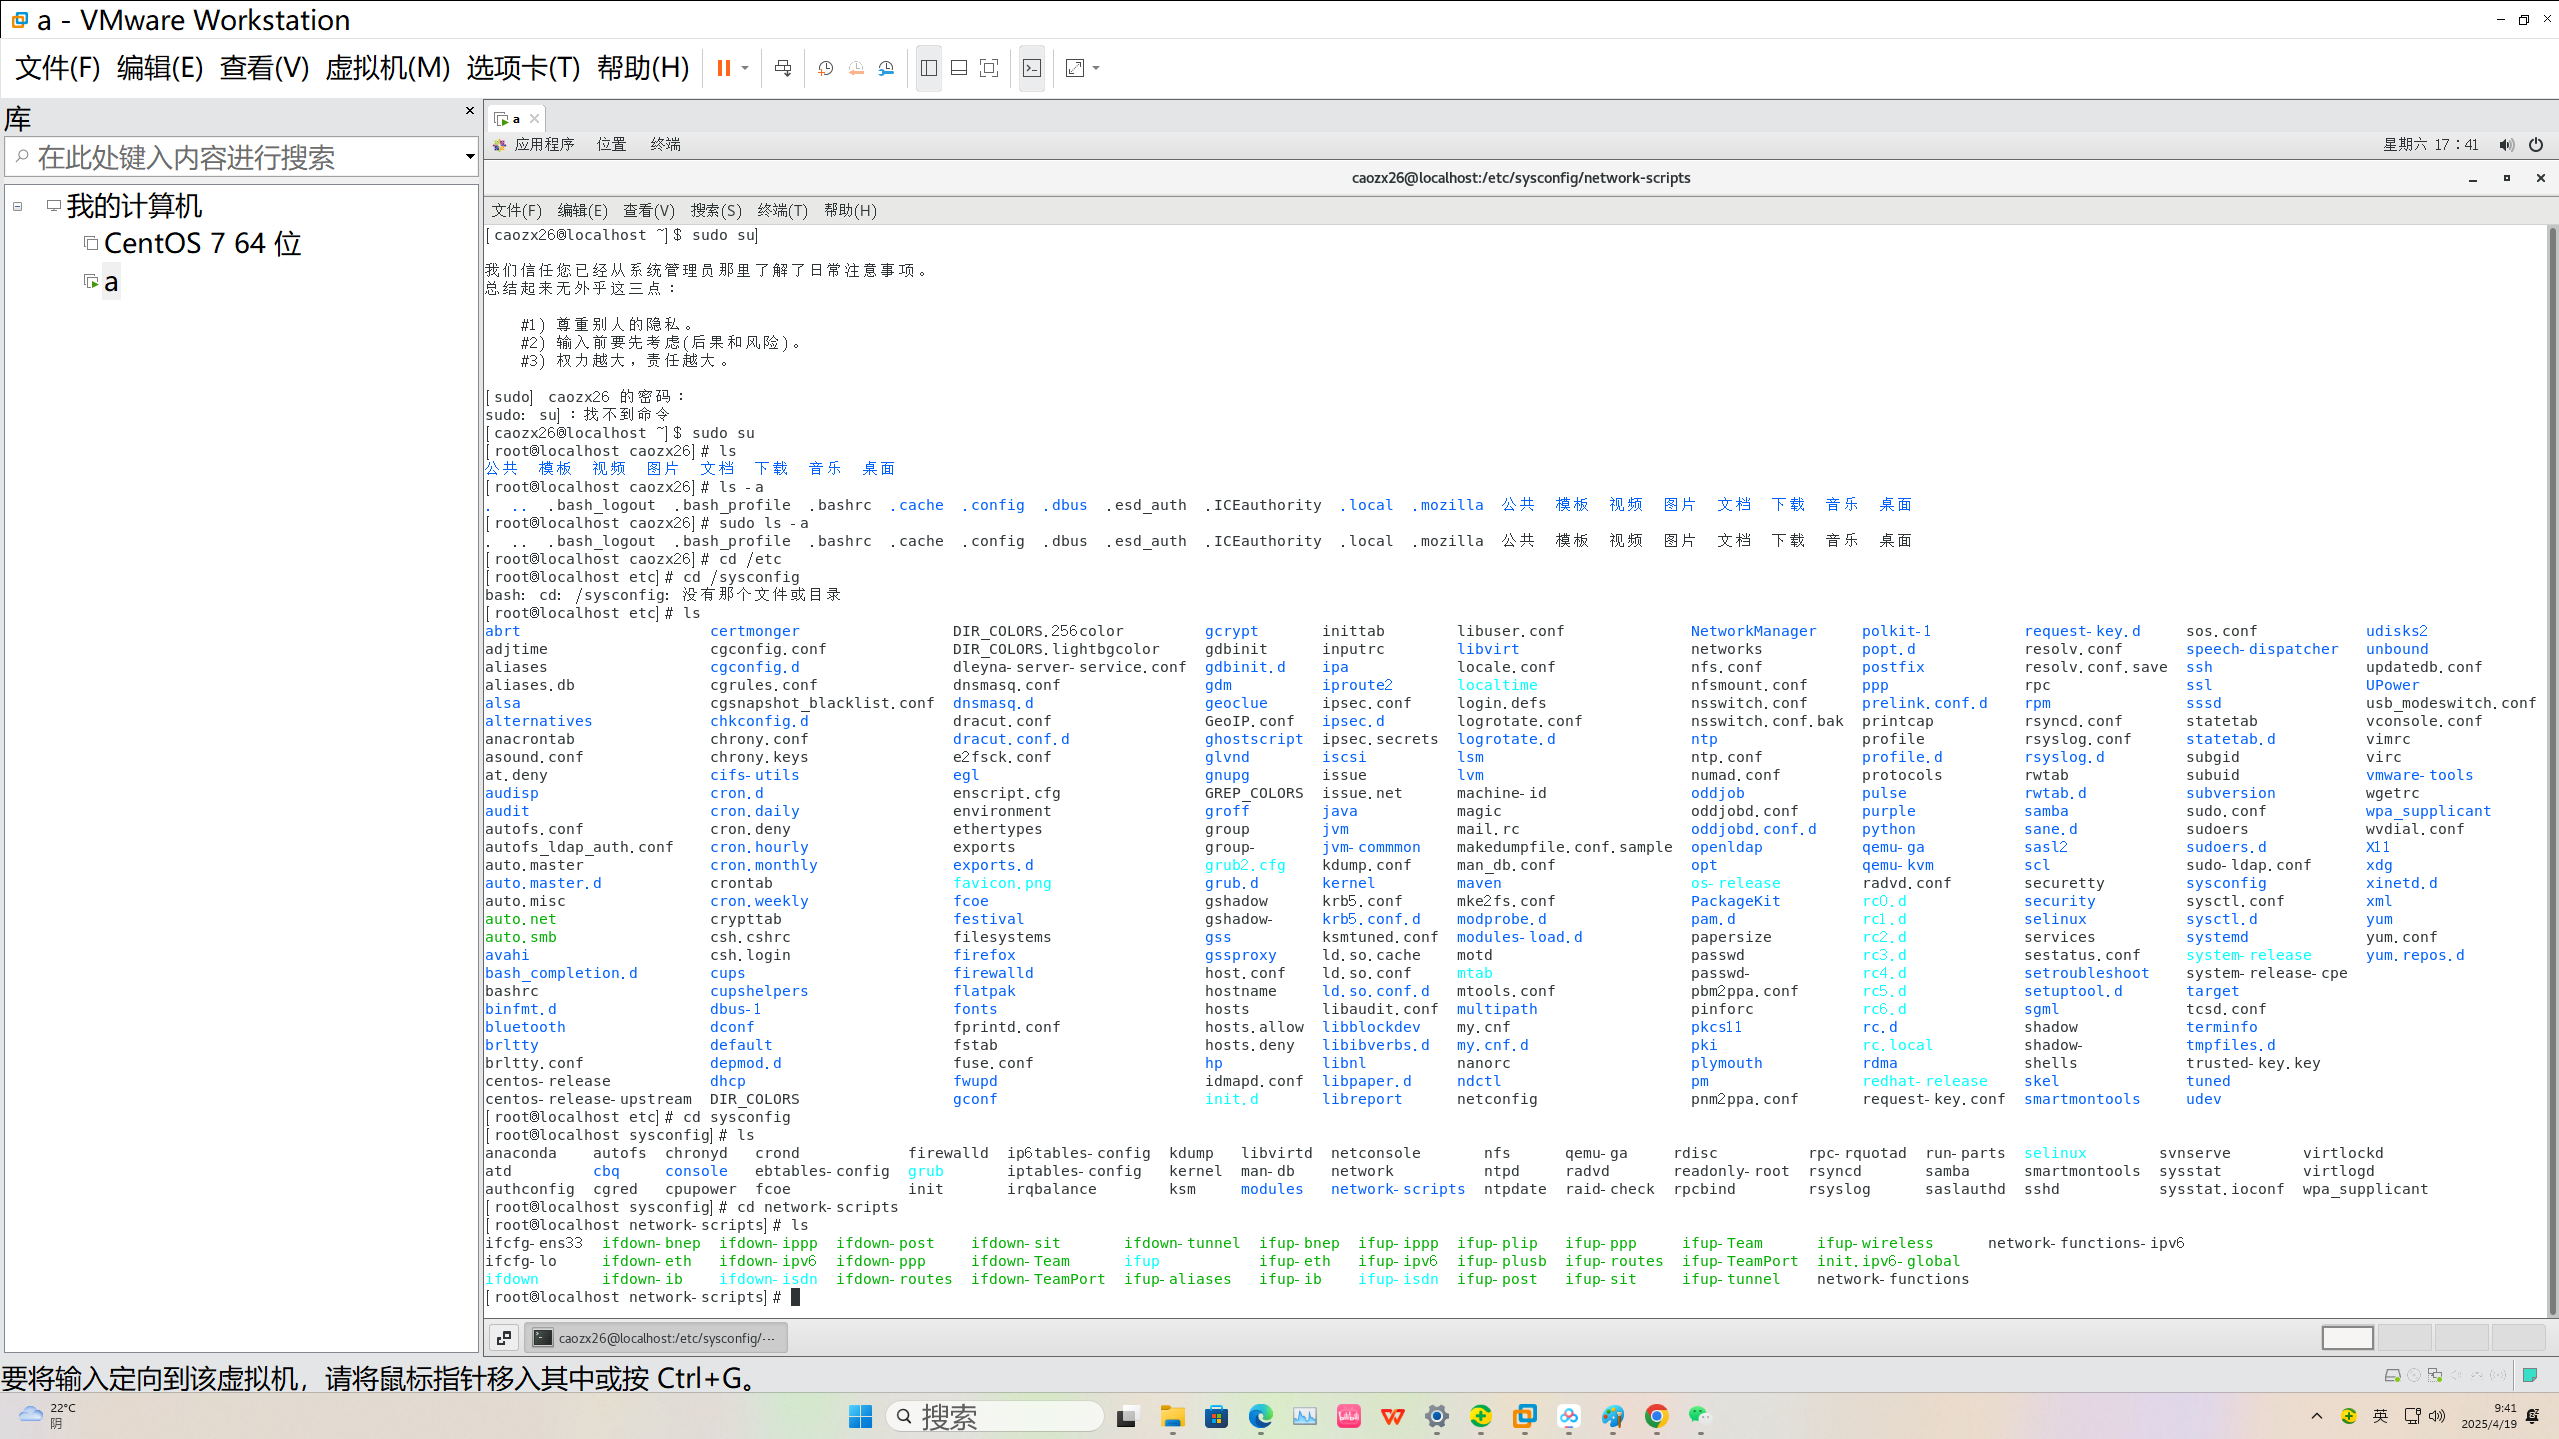This screenshot has width=2559, height=1439.
Task: Select CentOS 7 64 位 in library
Action: click(x=201, y=244)
